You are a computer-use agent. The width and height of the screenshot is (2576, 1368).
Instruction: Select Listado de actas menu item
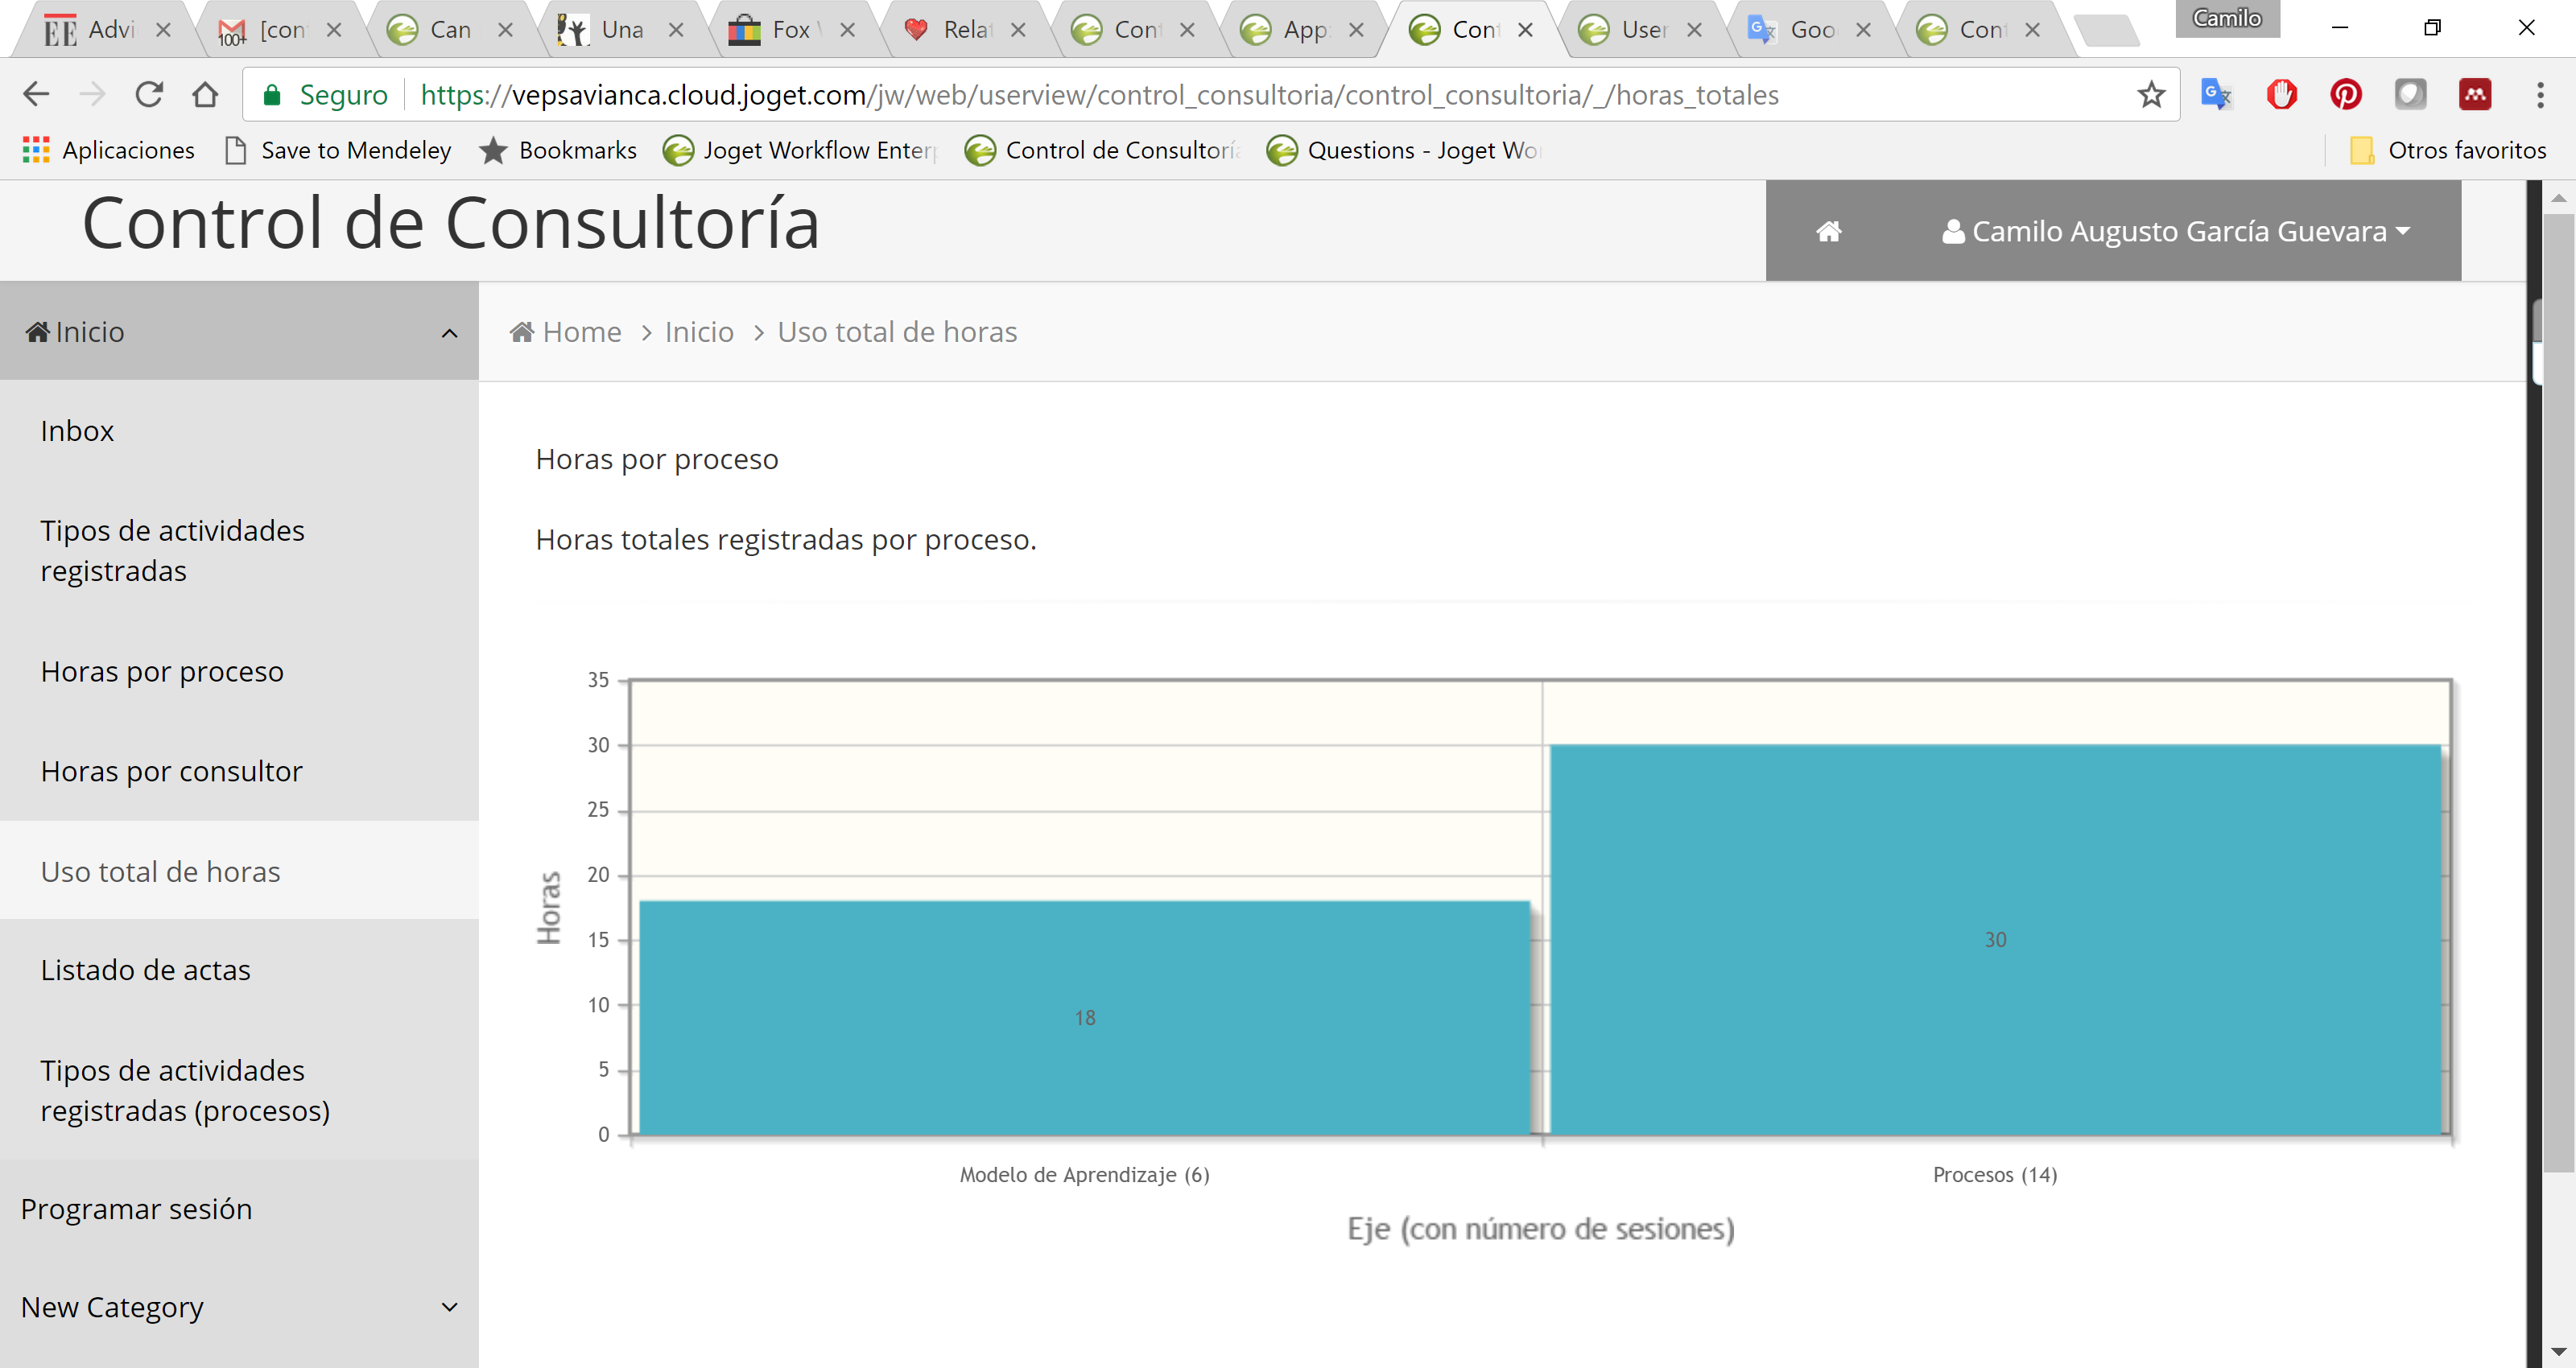[145, 970]
